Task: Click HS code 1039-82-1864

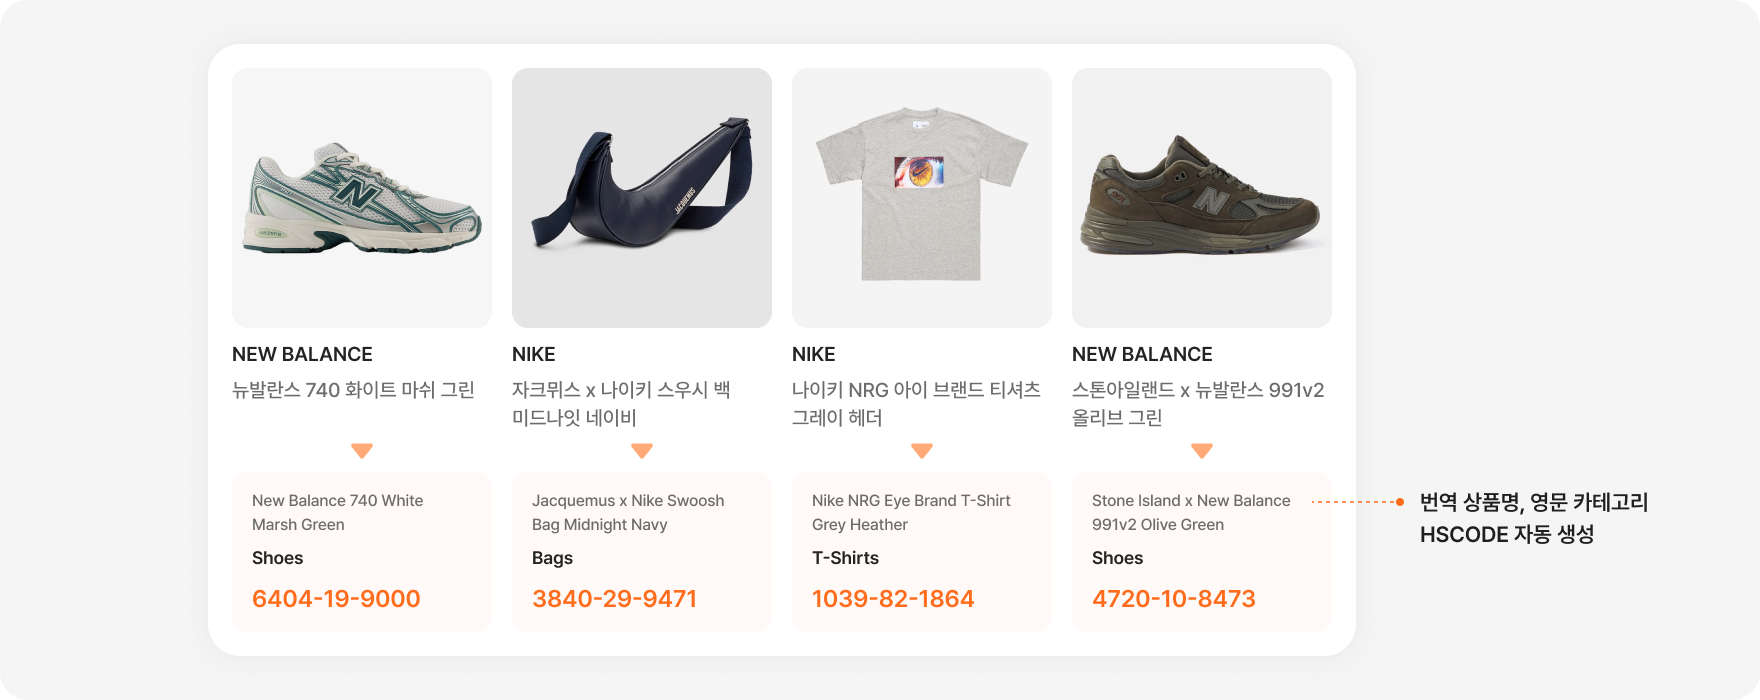Action: [x=893, y=599]
